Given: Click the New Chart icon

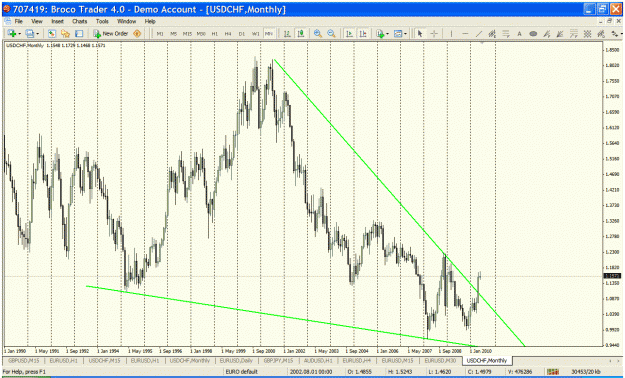Looking at the screenshot, I should pyautogui.click(x=11, y=34).
